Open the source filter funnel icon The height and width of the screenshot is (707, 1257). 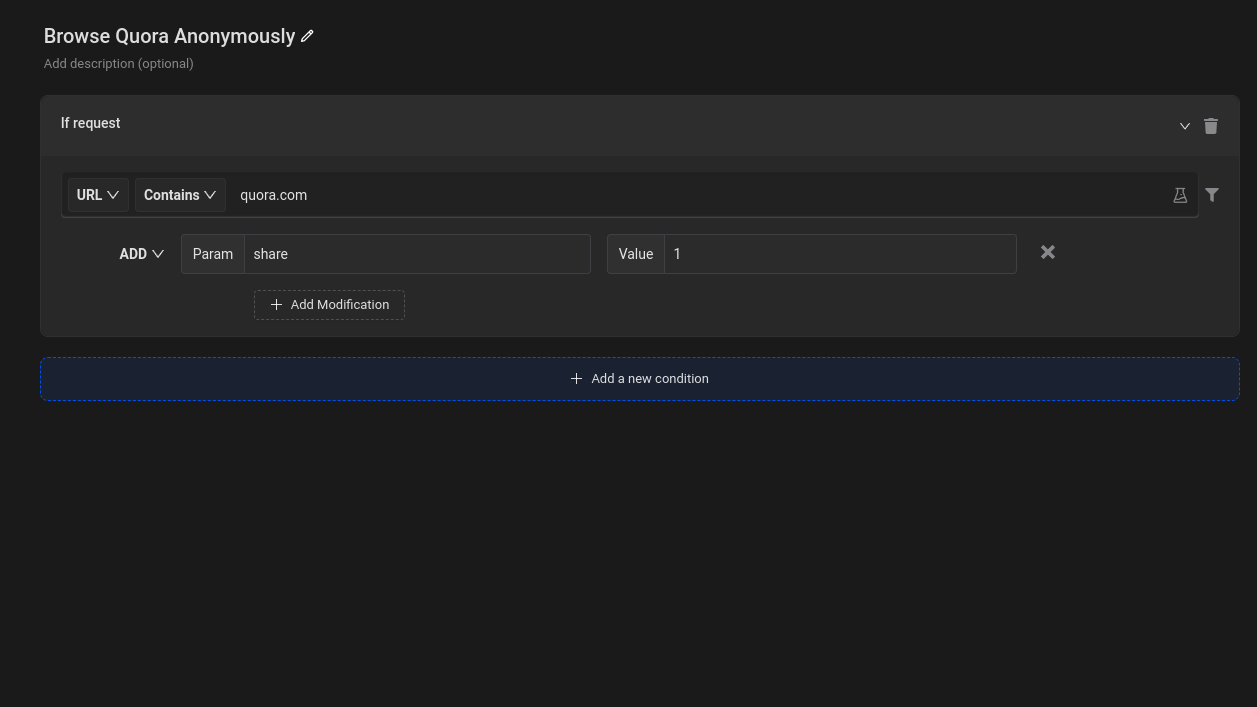coord(1212,195)
